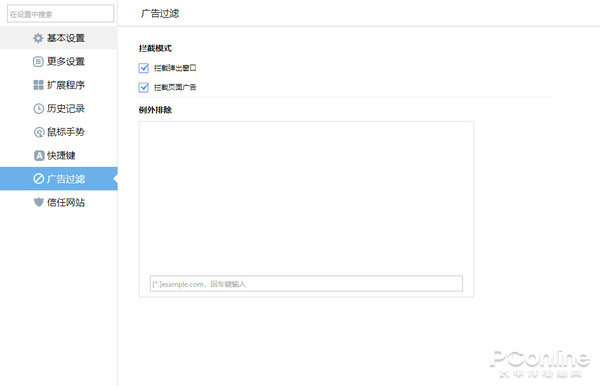Click the 拦截页面广告 label text

[x=175, y=88]
